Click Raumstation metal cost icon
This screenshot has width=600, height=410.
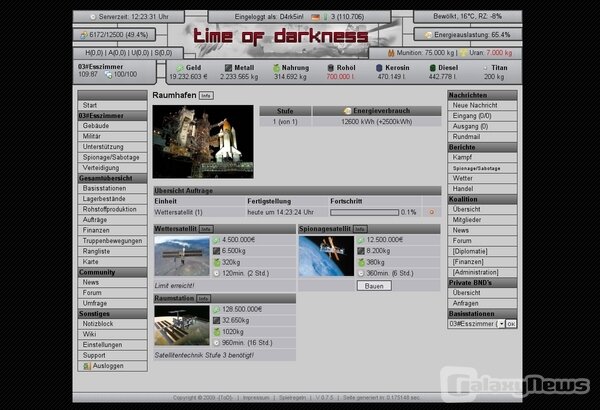point(217,320)
